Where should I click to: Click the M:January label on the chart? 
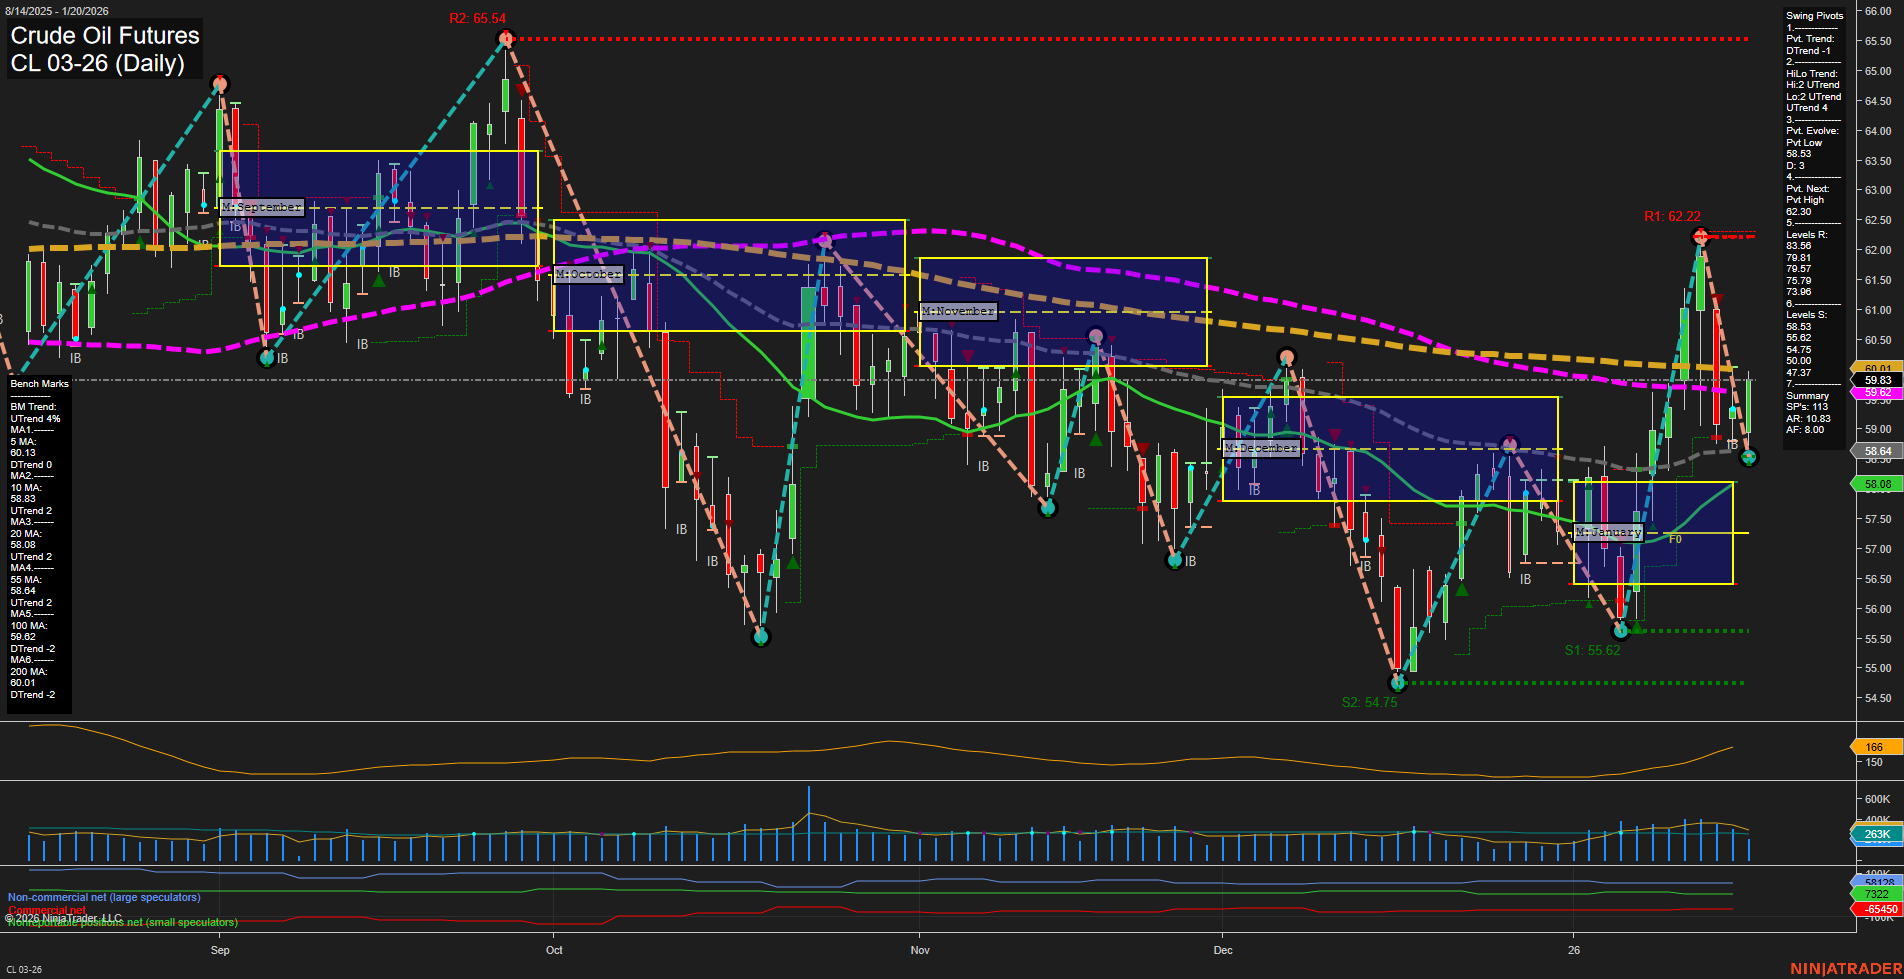pyautogui.click(x=1608, y=533)
